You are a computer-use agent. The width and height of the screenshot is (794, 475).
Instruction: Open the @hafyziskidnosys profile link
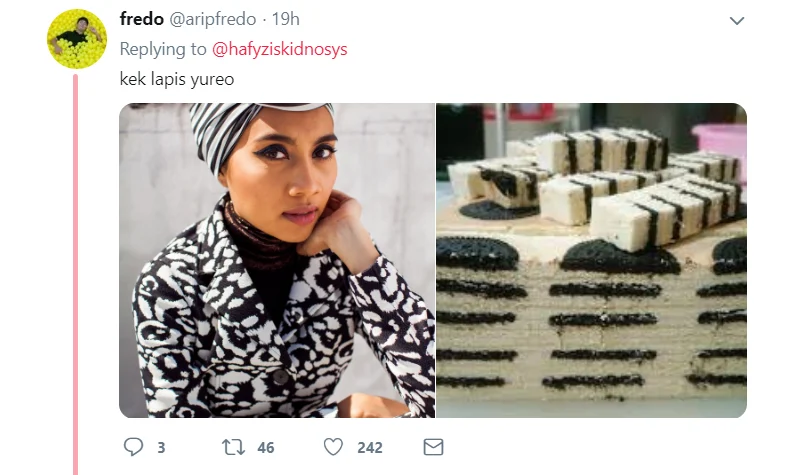coord(280,49)
